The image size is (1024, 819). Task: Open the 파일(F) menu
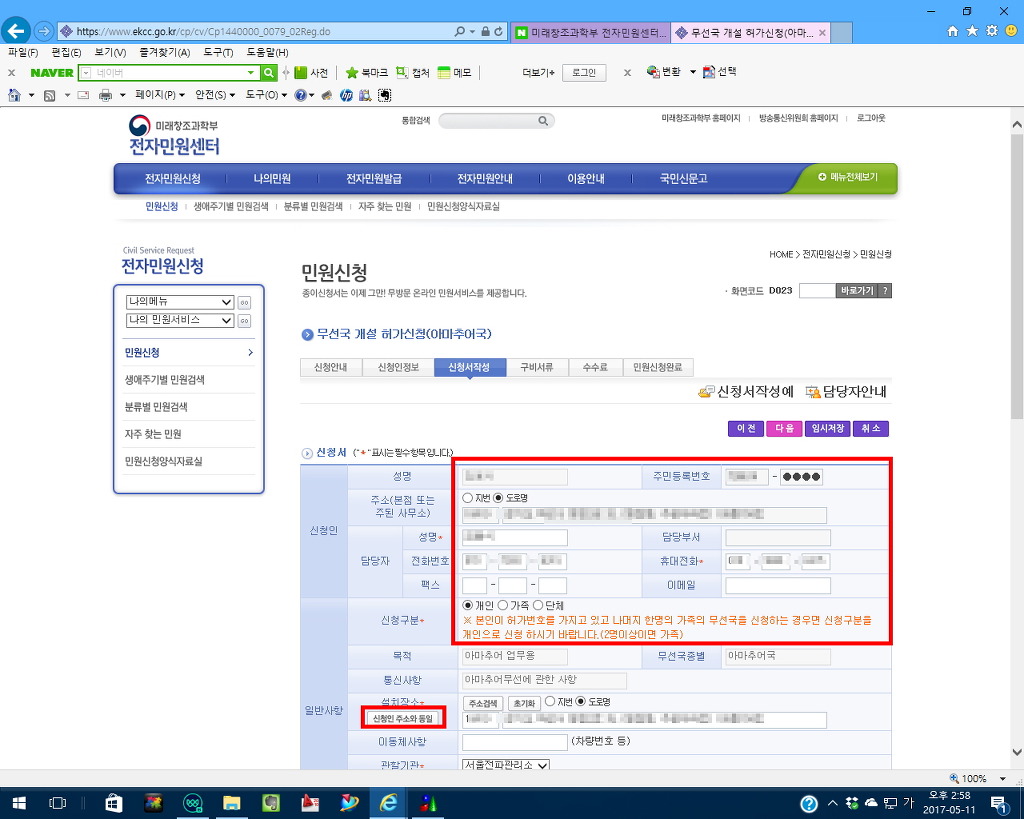(23, 52)
